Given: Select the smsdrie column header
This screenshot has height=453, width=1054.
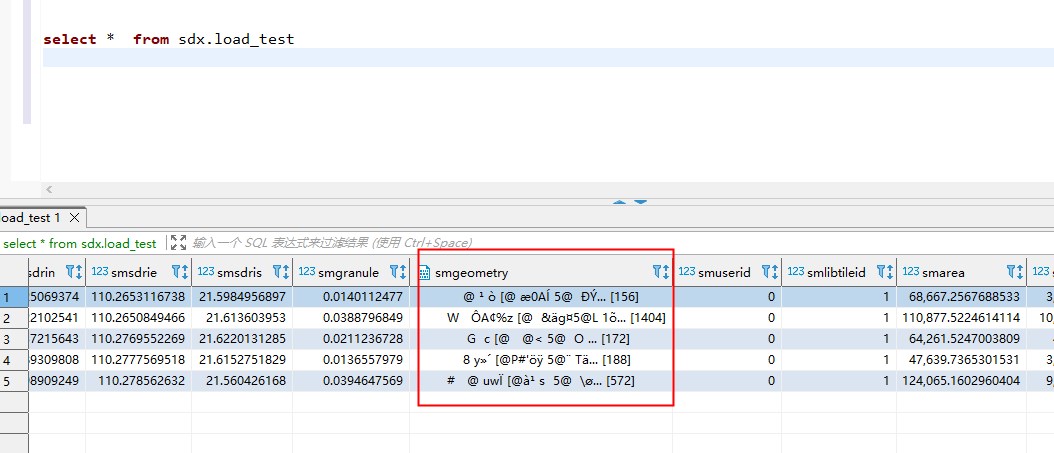Looking at the screenshot, I should [x=138, y=272].
